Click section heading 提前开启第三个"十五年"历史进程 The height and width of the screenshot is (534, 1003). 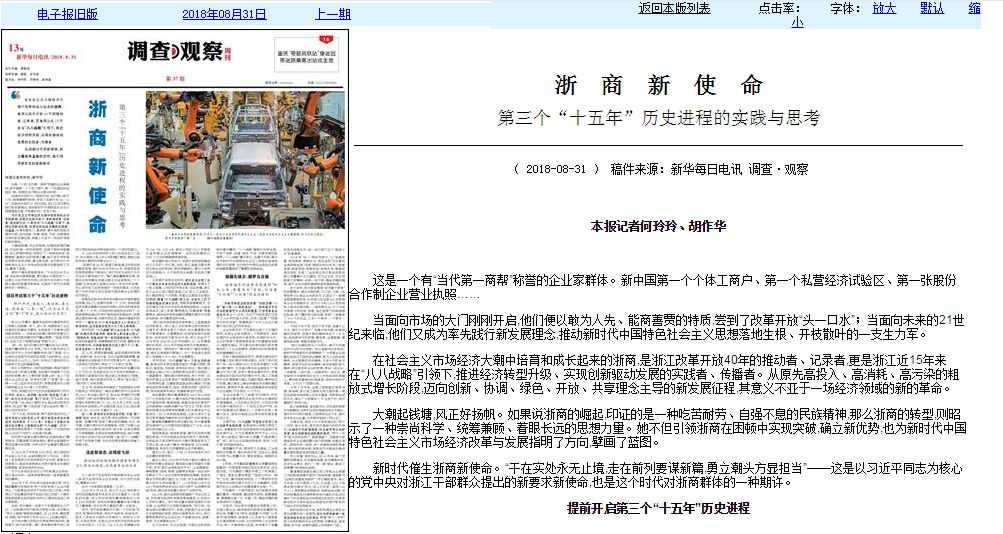(x=658, y=508)
